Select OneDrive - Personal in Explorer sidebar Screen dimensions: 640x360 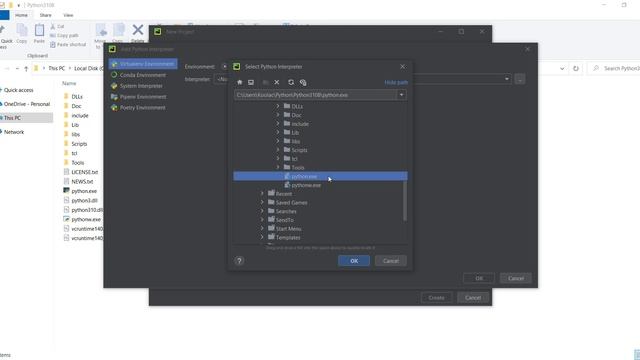[27, 104]
